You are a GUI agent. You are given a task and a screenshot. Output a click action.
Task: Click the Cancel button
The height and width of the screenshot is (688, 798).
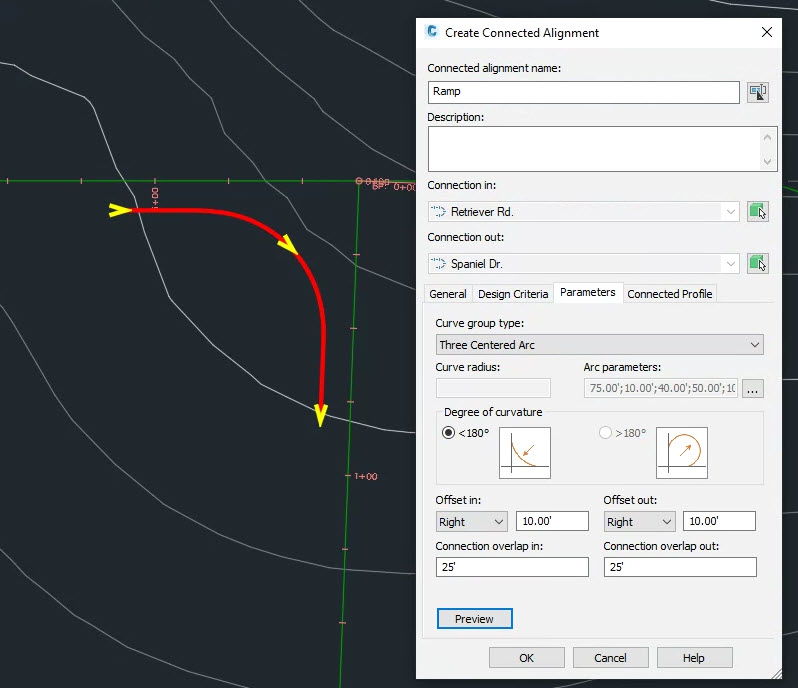(611, 658)
